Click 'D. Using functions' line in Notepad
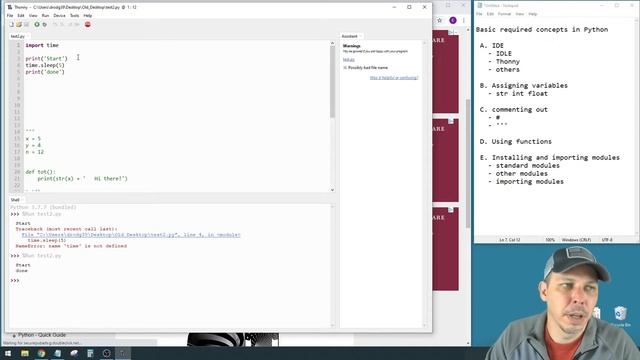 [x=516, y=142]
